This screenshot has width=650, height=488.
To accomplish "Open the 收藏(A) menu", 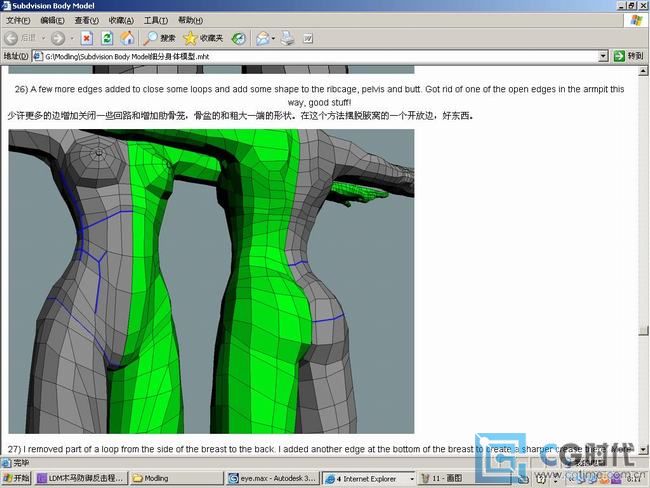I will [x=121, y=20].
